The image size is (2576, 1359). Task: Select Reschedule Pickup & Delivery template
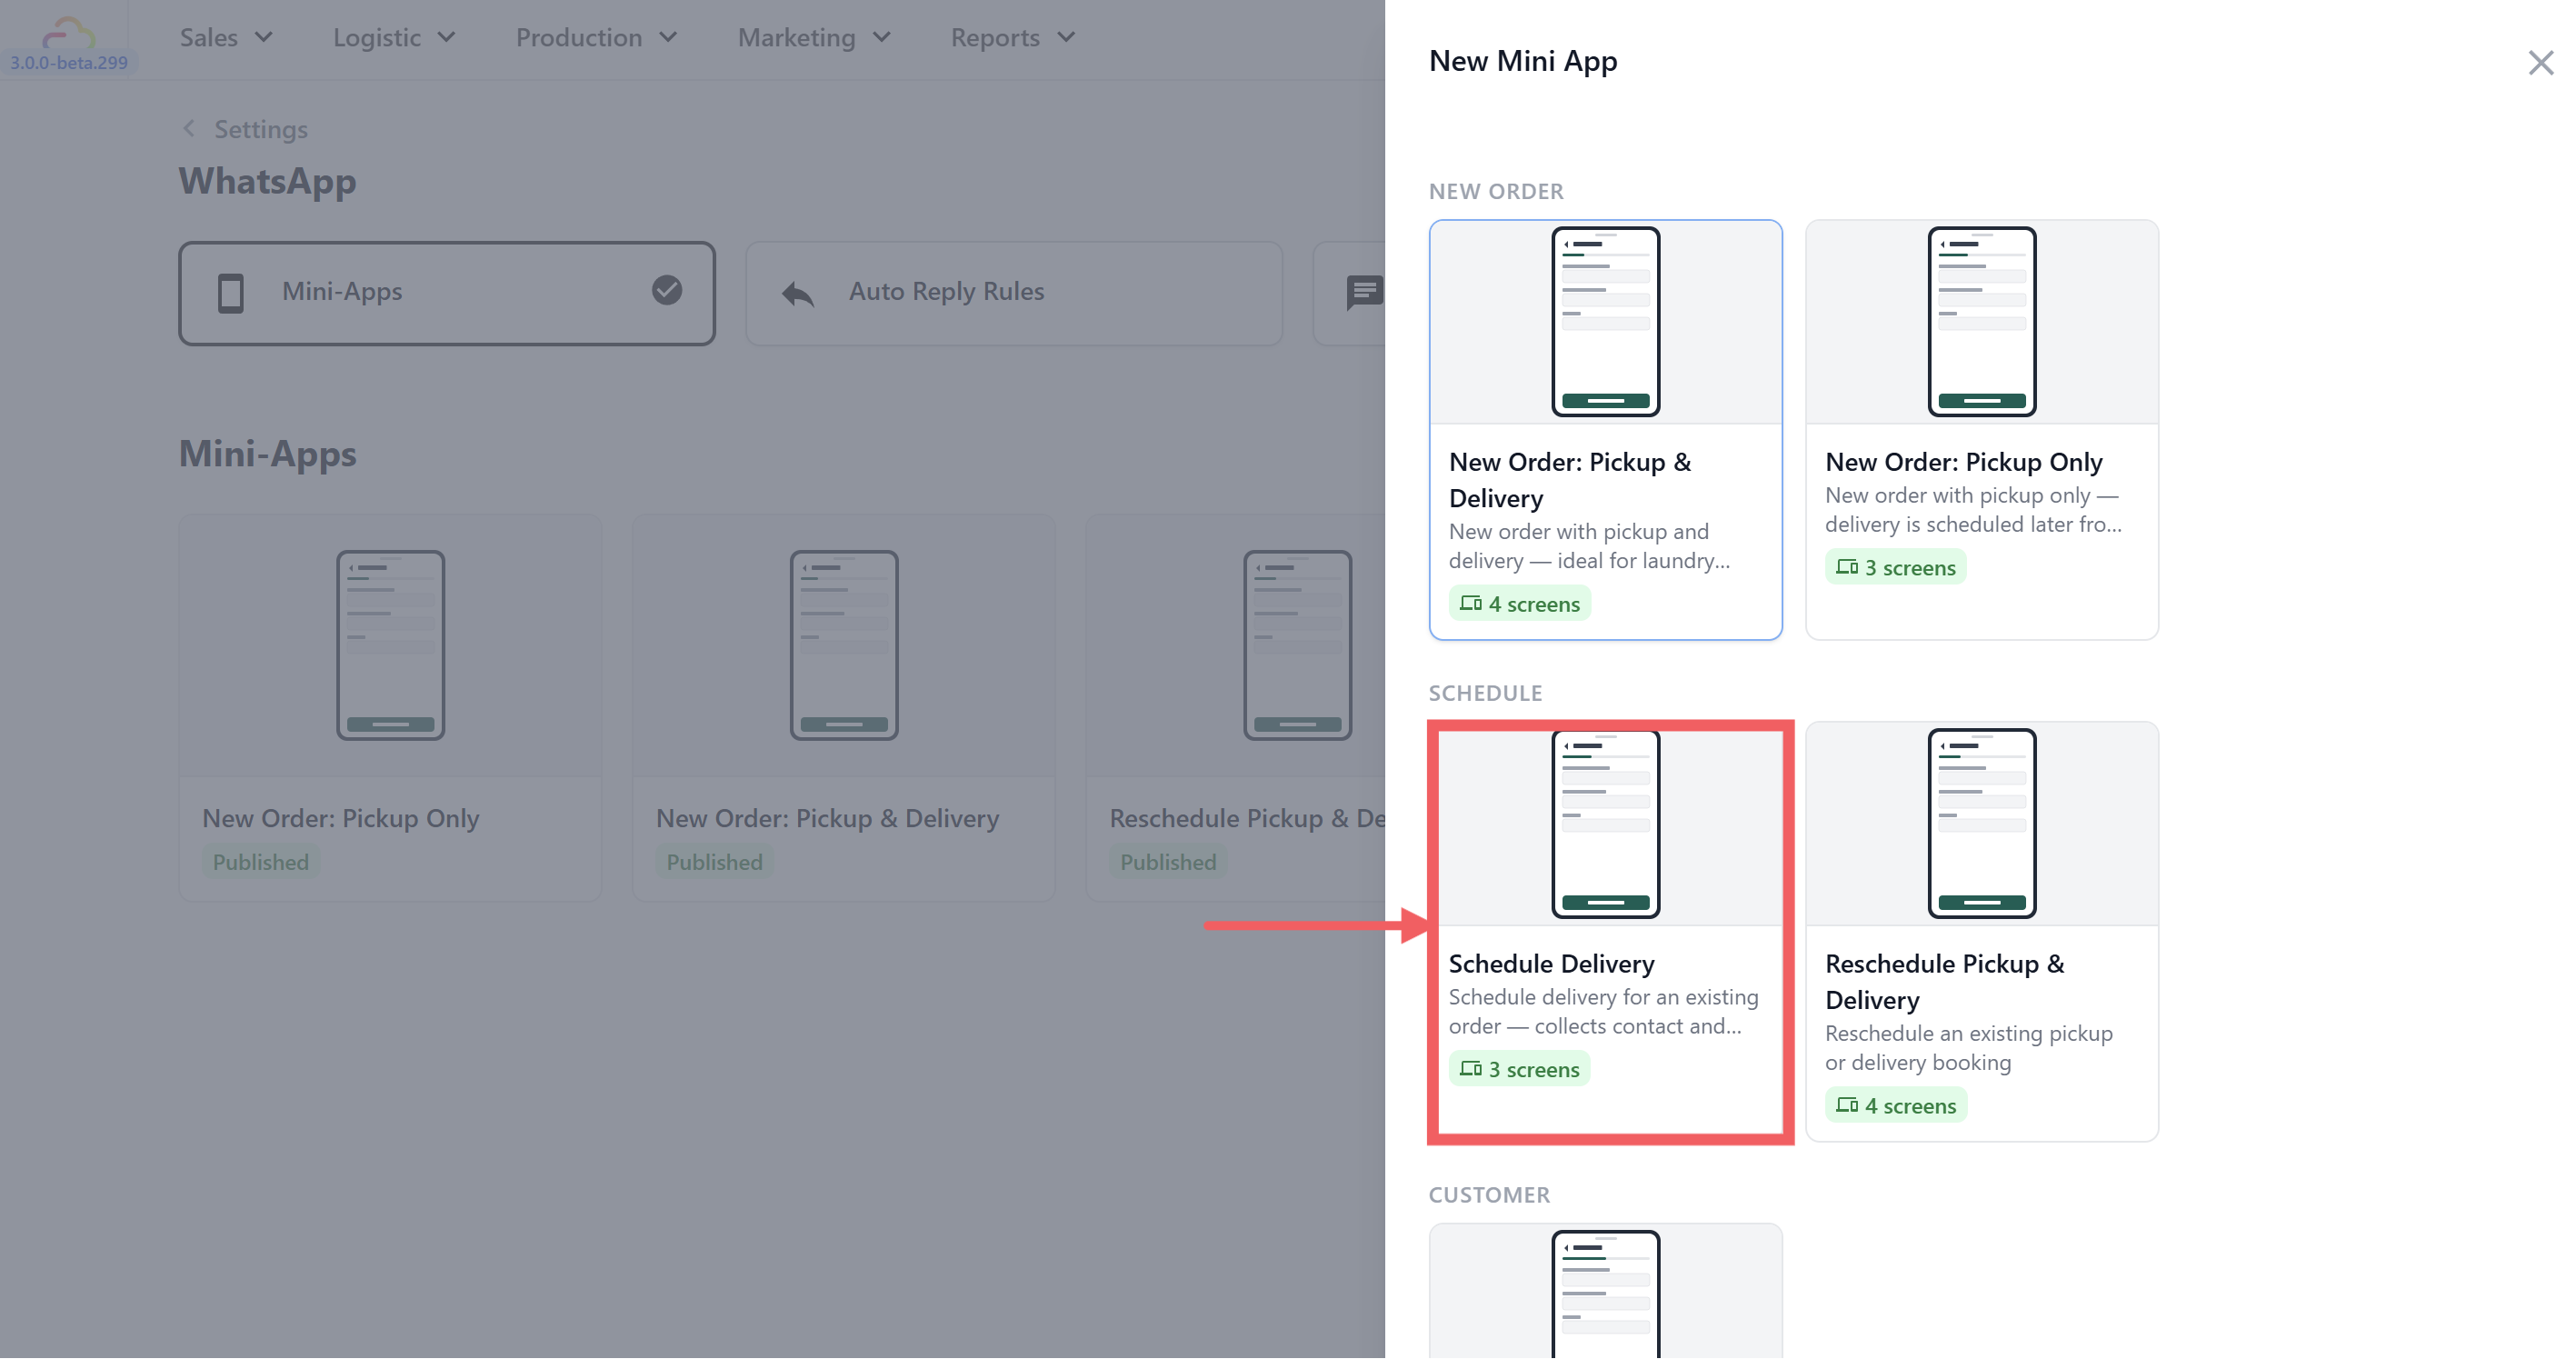pos(1981,931)
